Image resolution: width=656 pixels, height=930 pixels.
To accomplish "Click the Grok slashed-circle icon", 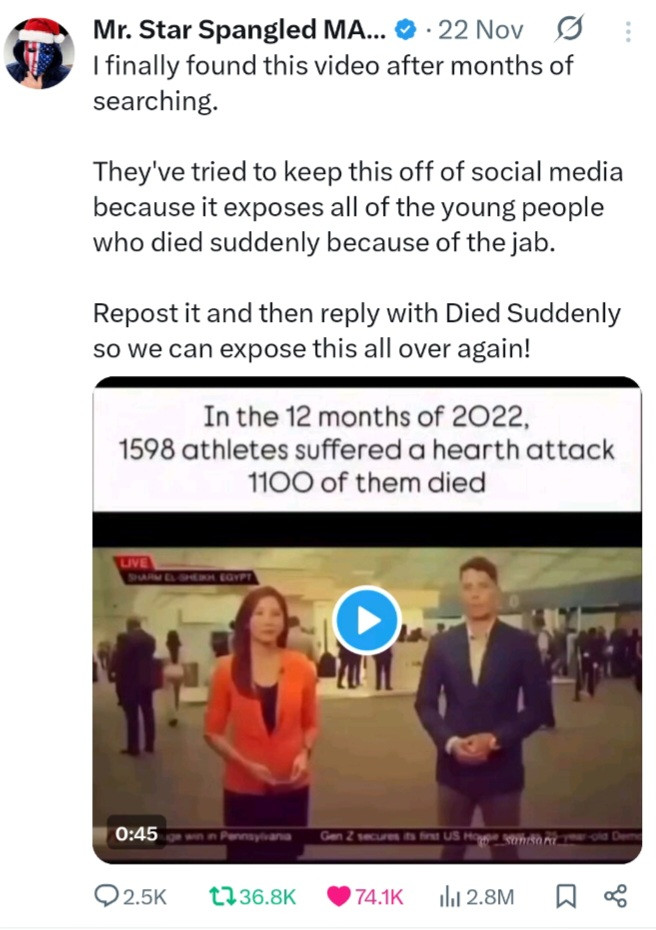I will pos(569,28).
